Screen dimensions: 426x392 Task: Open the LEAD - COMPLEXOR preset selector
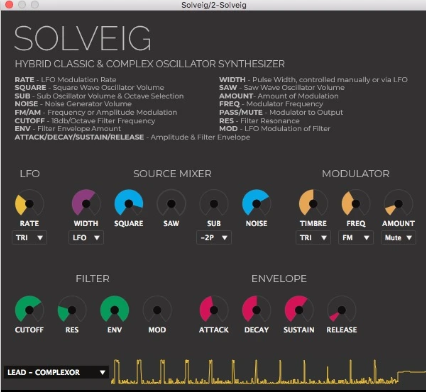click(x=56, y=372)
